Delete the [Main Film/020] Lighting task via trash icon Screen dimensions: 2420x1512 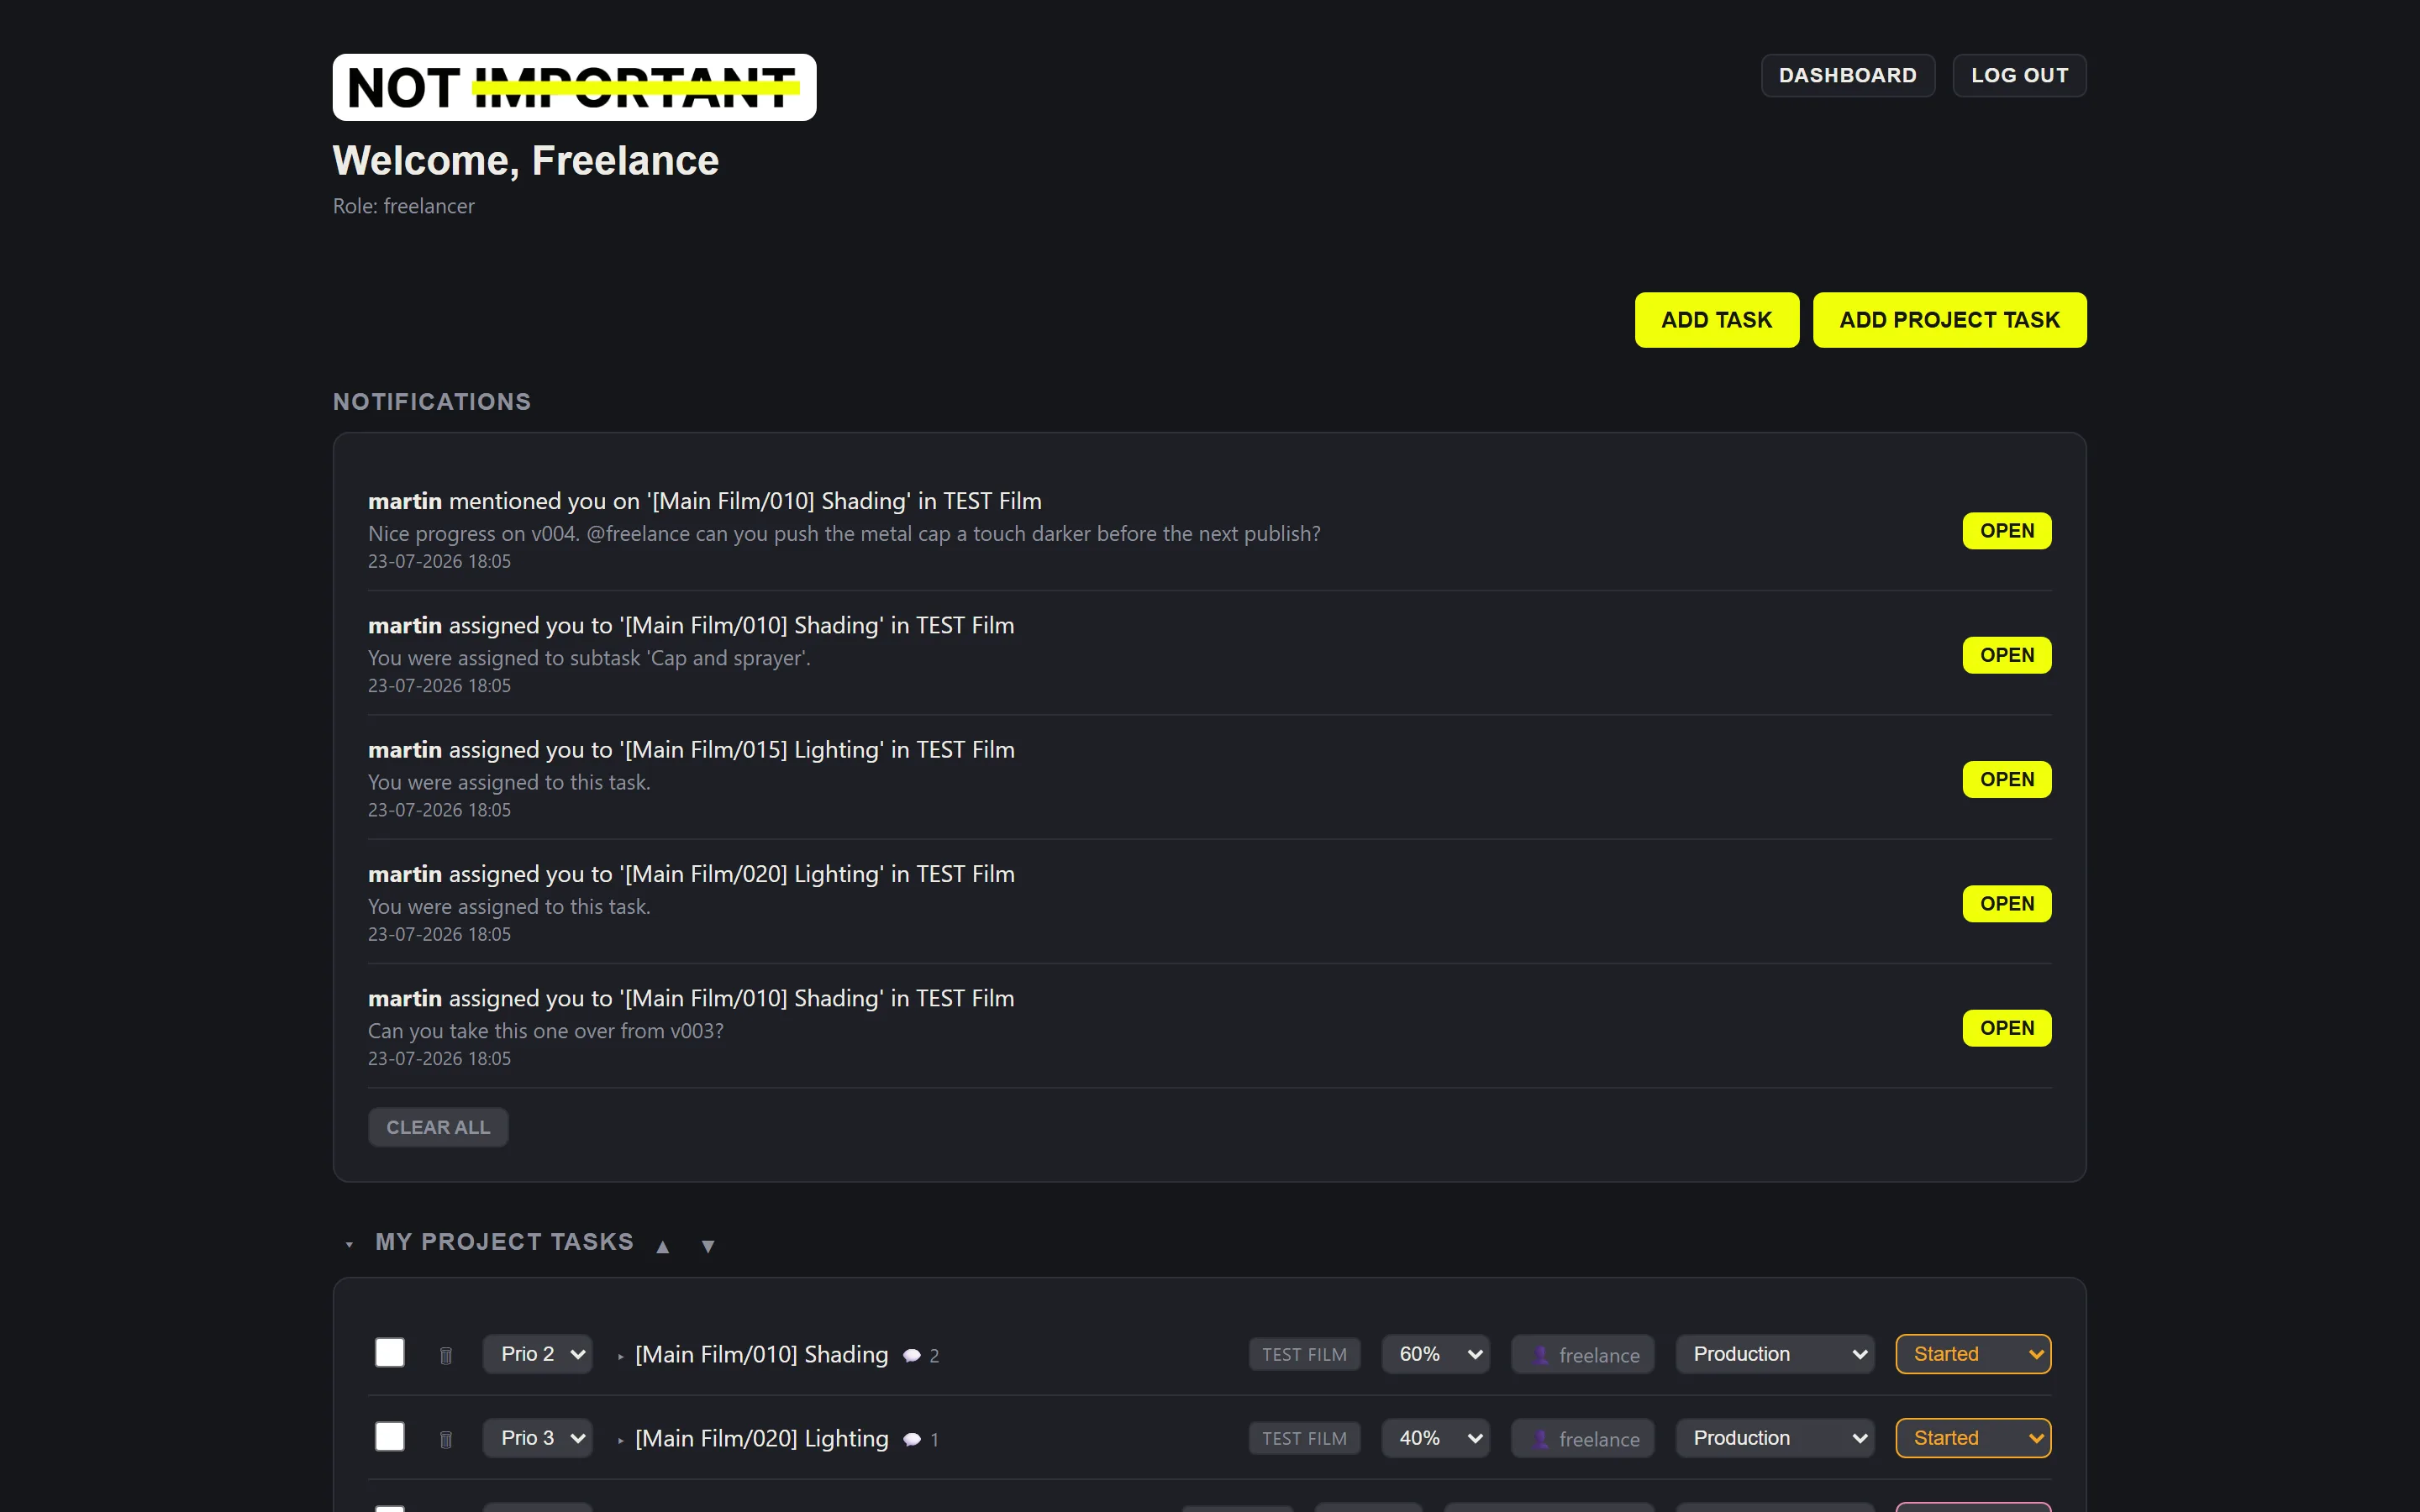(x=446, y=1439)
